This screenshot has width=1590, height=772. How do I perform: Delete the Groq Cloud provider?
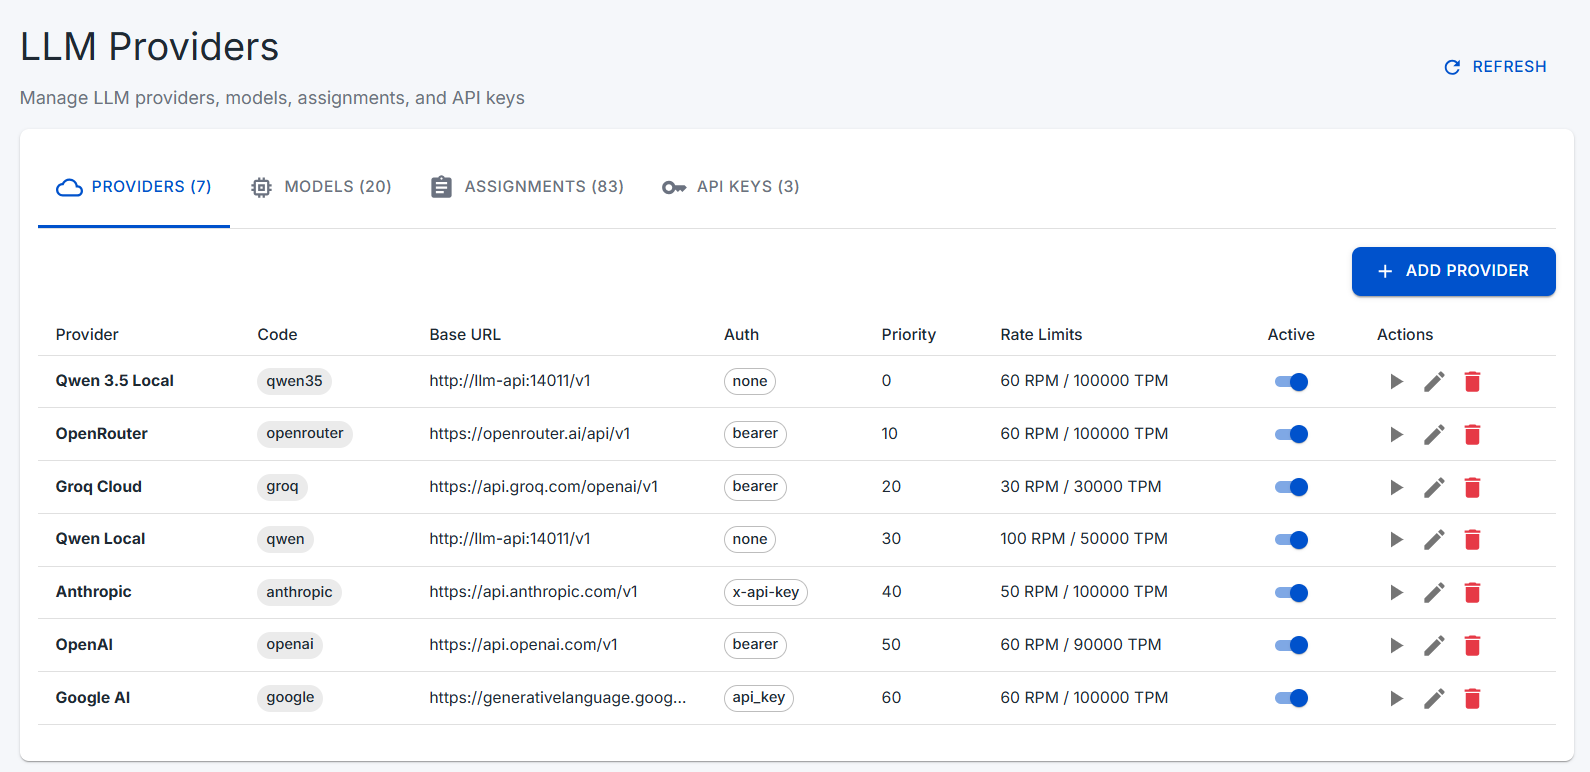1472,487
